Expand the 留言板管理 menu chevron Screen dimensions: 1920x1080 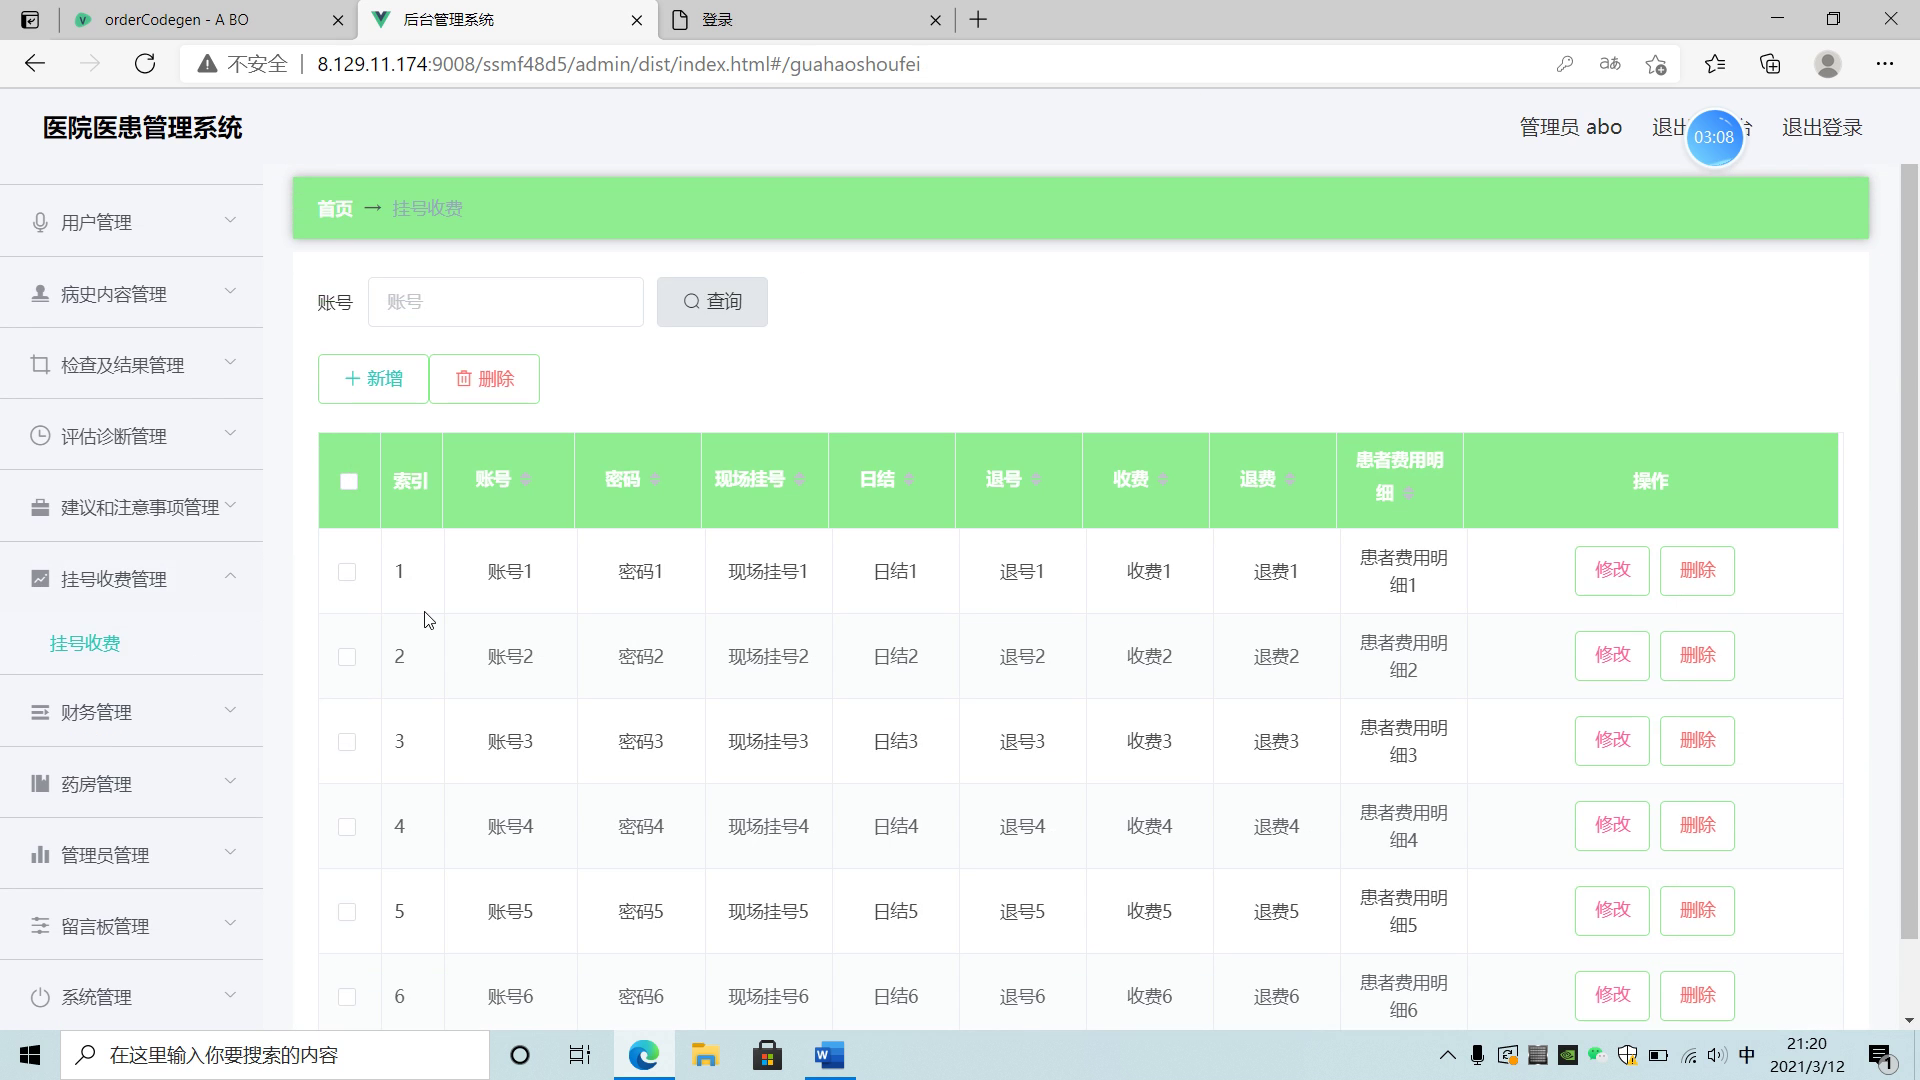tap(230, 923)
